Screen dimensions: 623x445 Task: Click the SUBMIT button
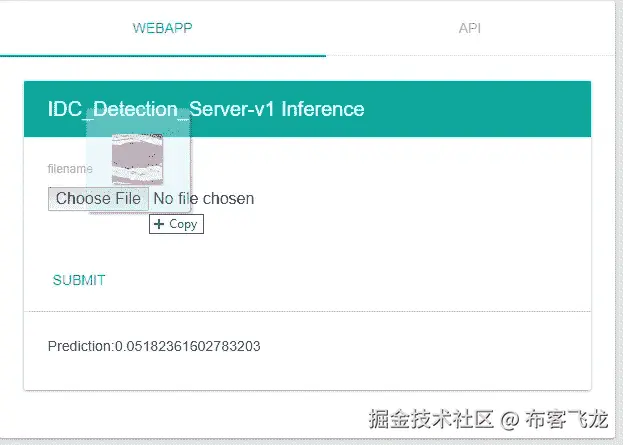point(79,280)
